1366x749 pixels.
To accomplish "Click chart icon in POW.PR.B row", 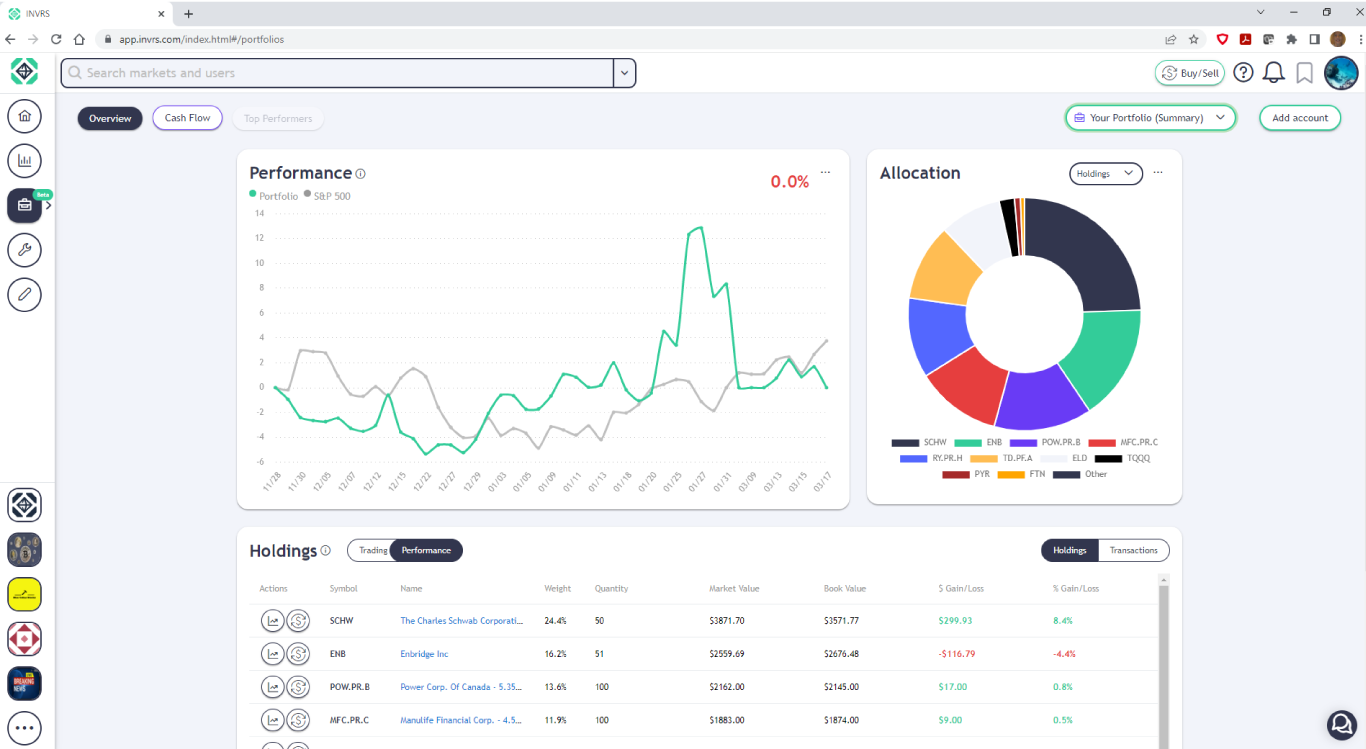I will (272, 687).
